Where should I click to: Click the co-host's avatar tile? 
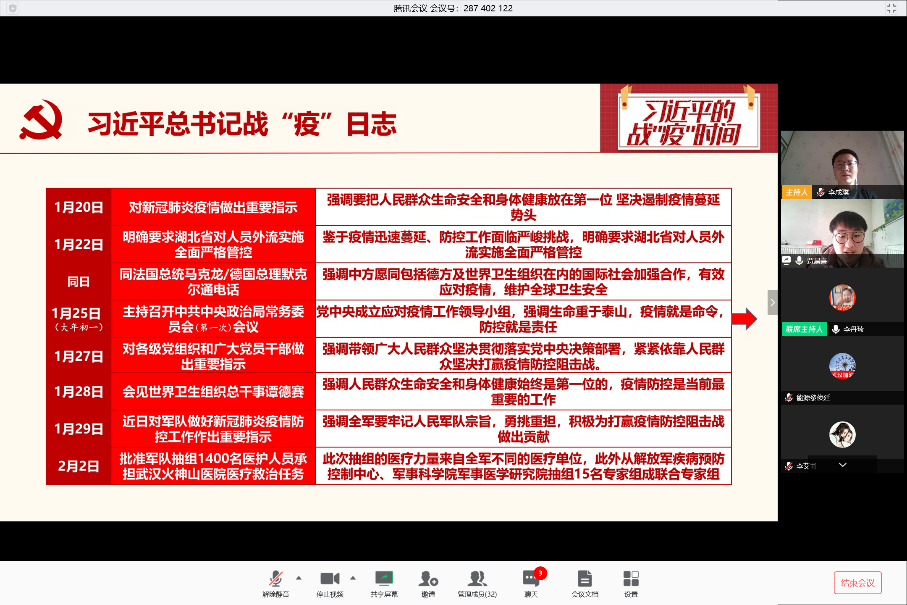[841, 296]
